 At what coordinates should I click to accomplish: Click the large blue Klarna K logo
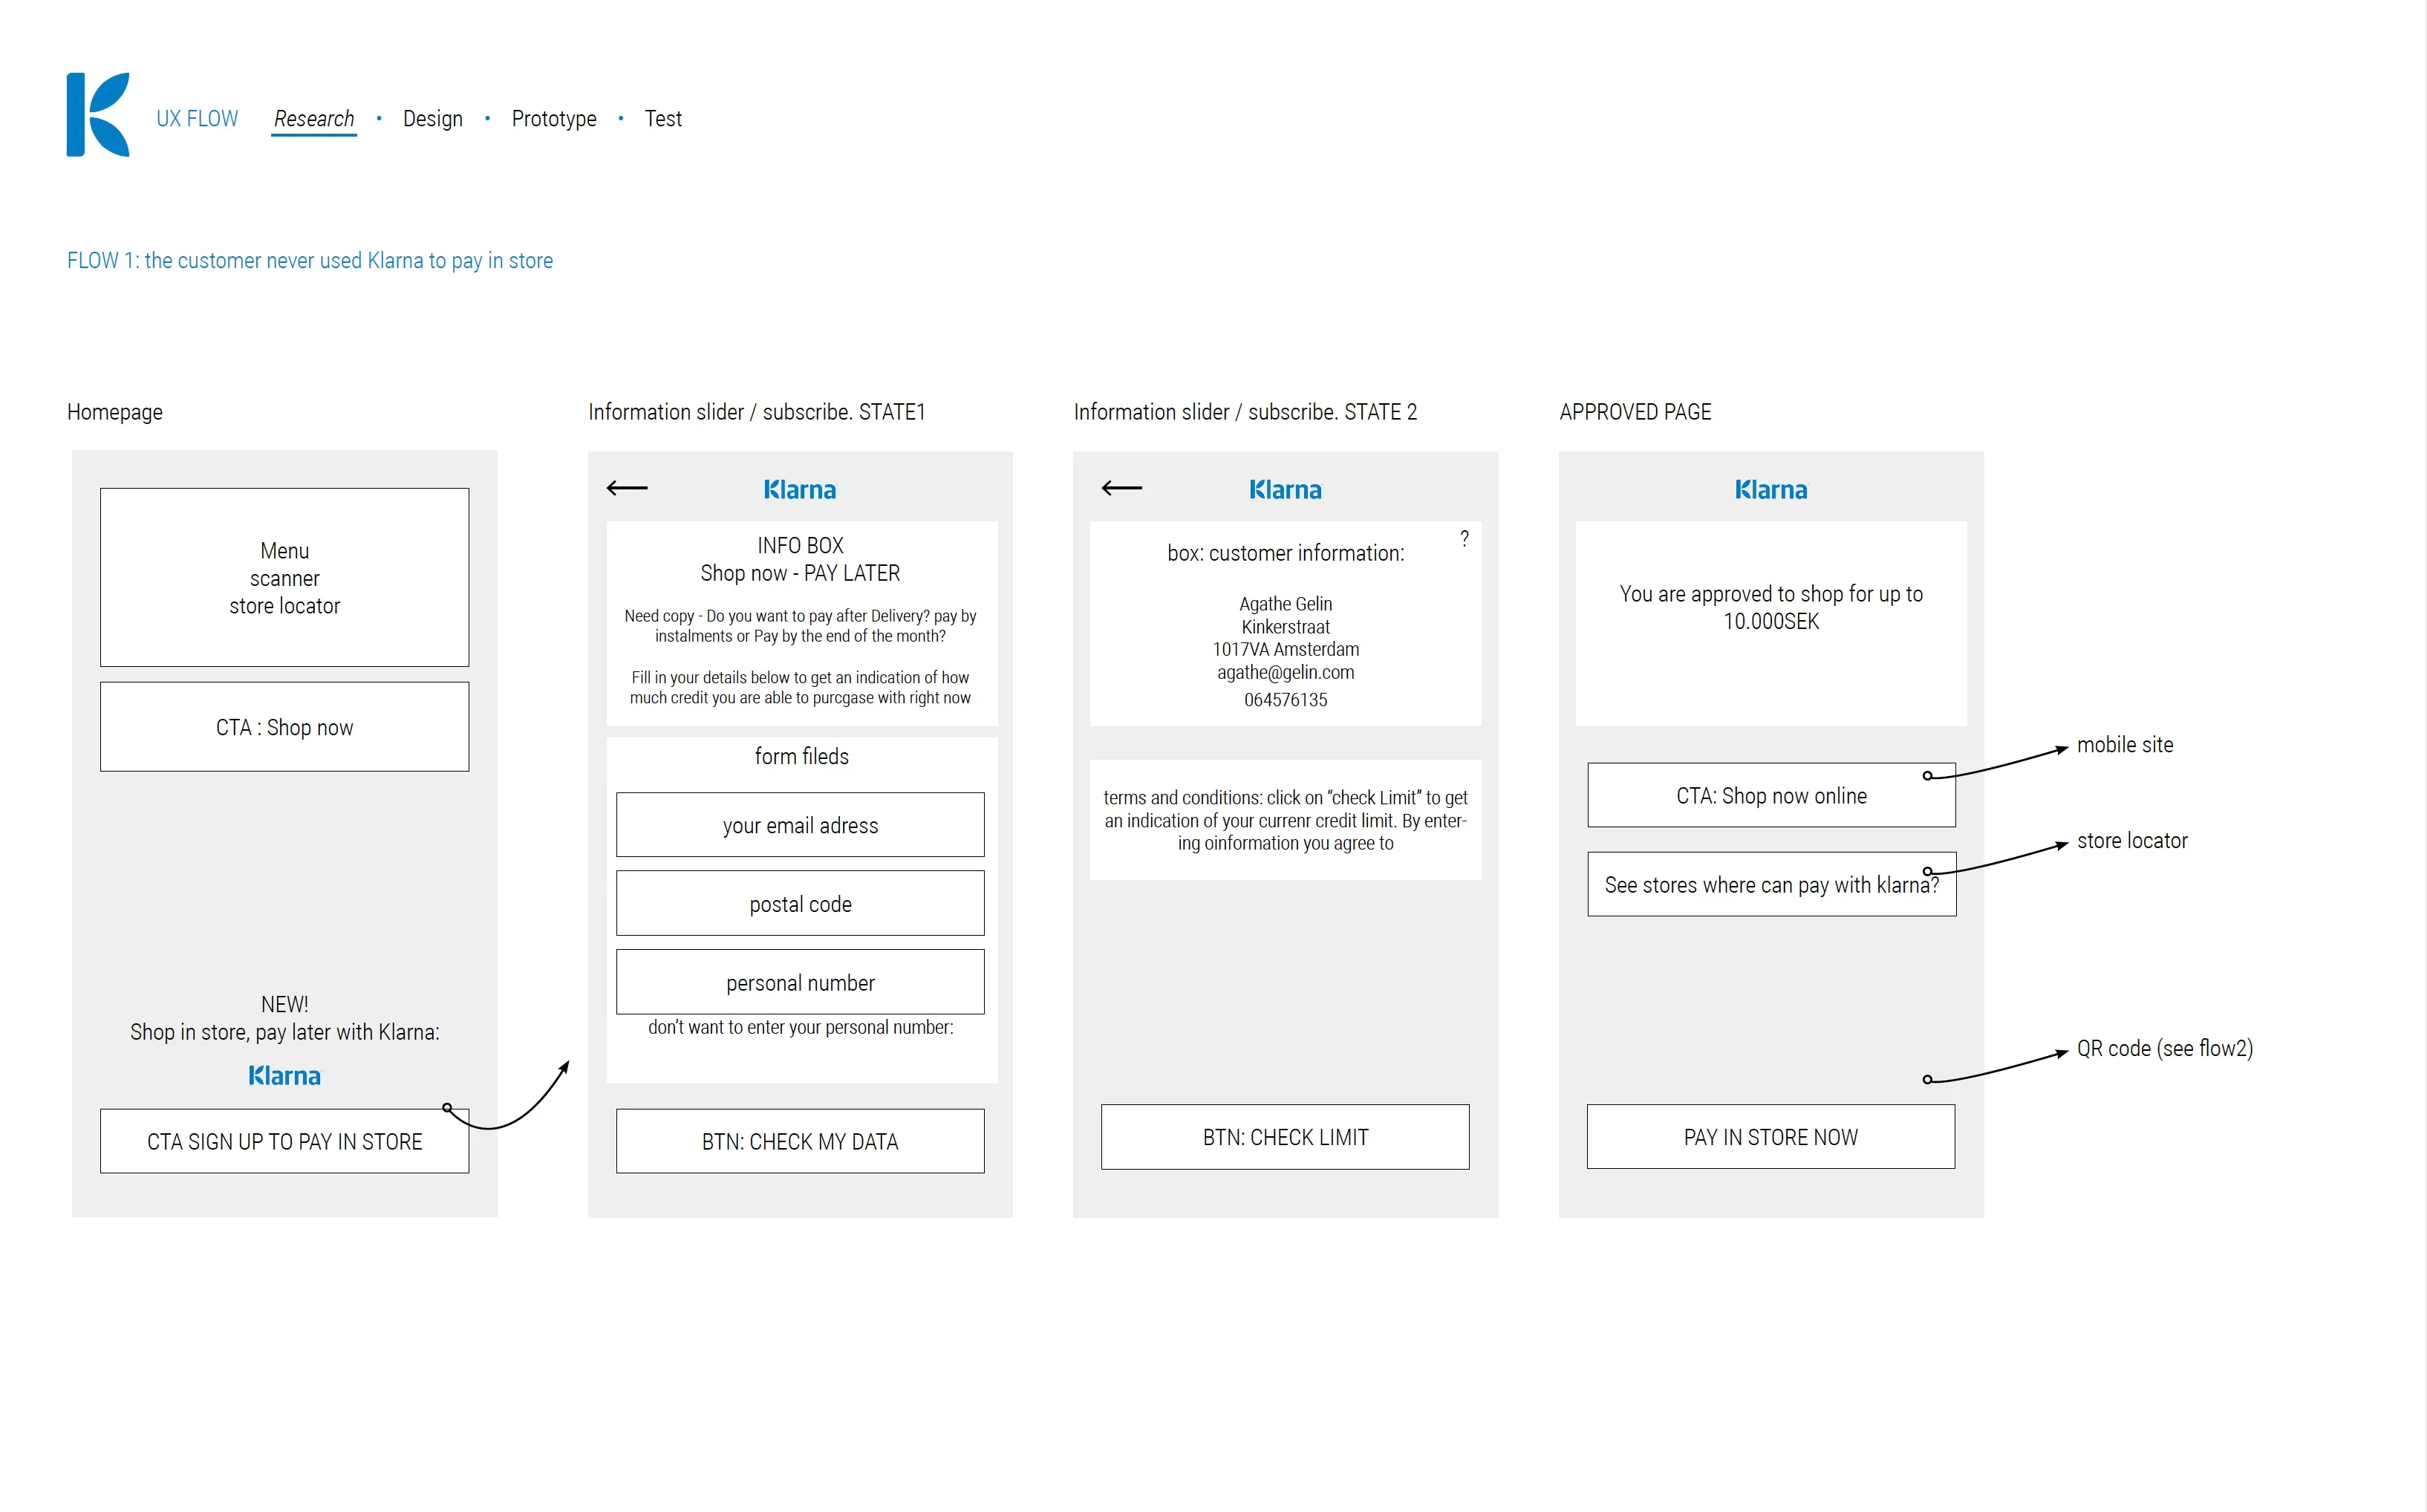(98, 114)
